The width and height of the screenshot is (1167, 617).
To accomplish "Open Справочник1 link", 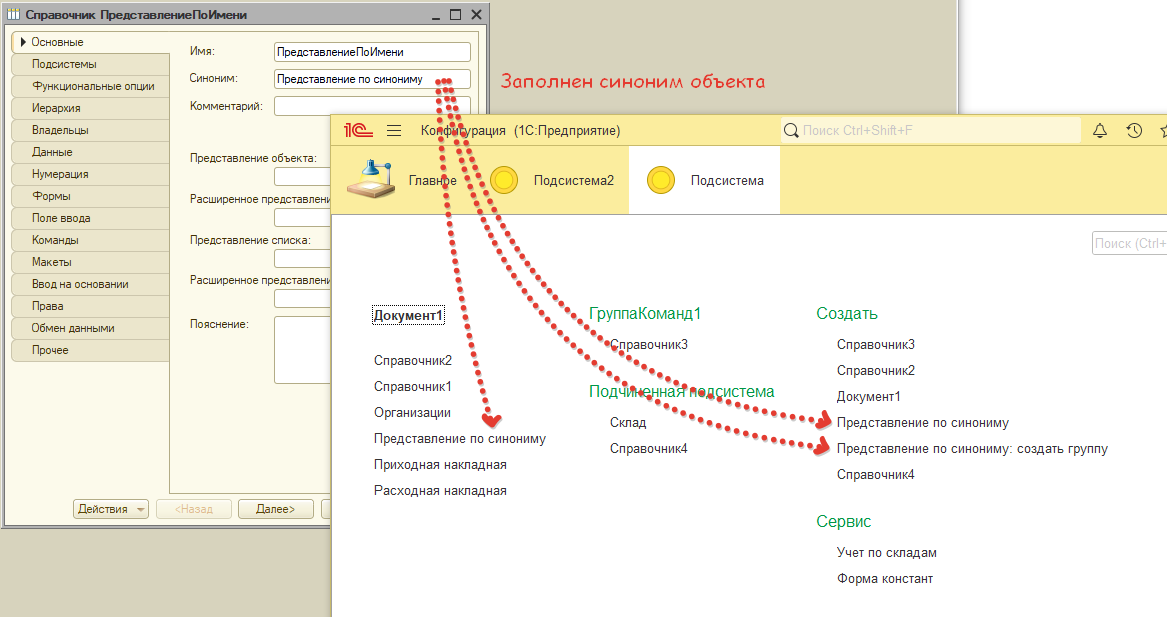I will coord(412,387).
